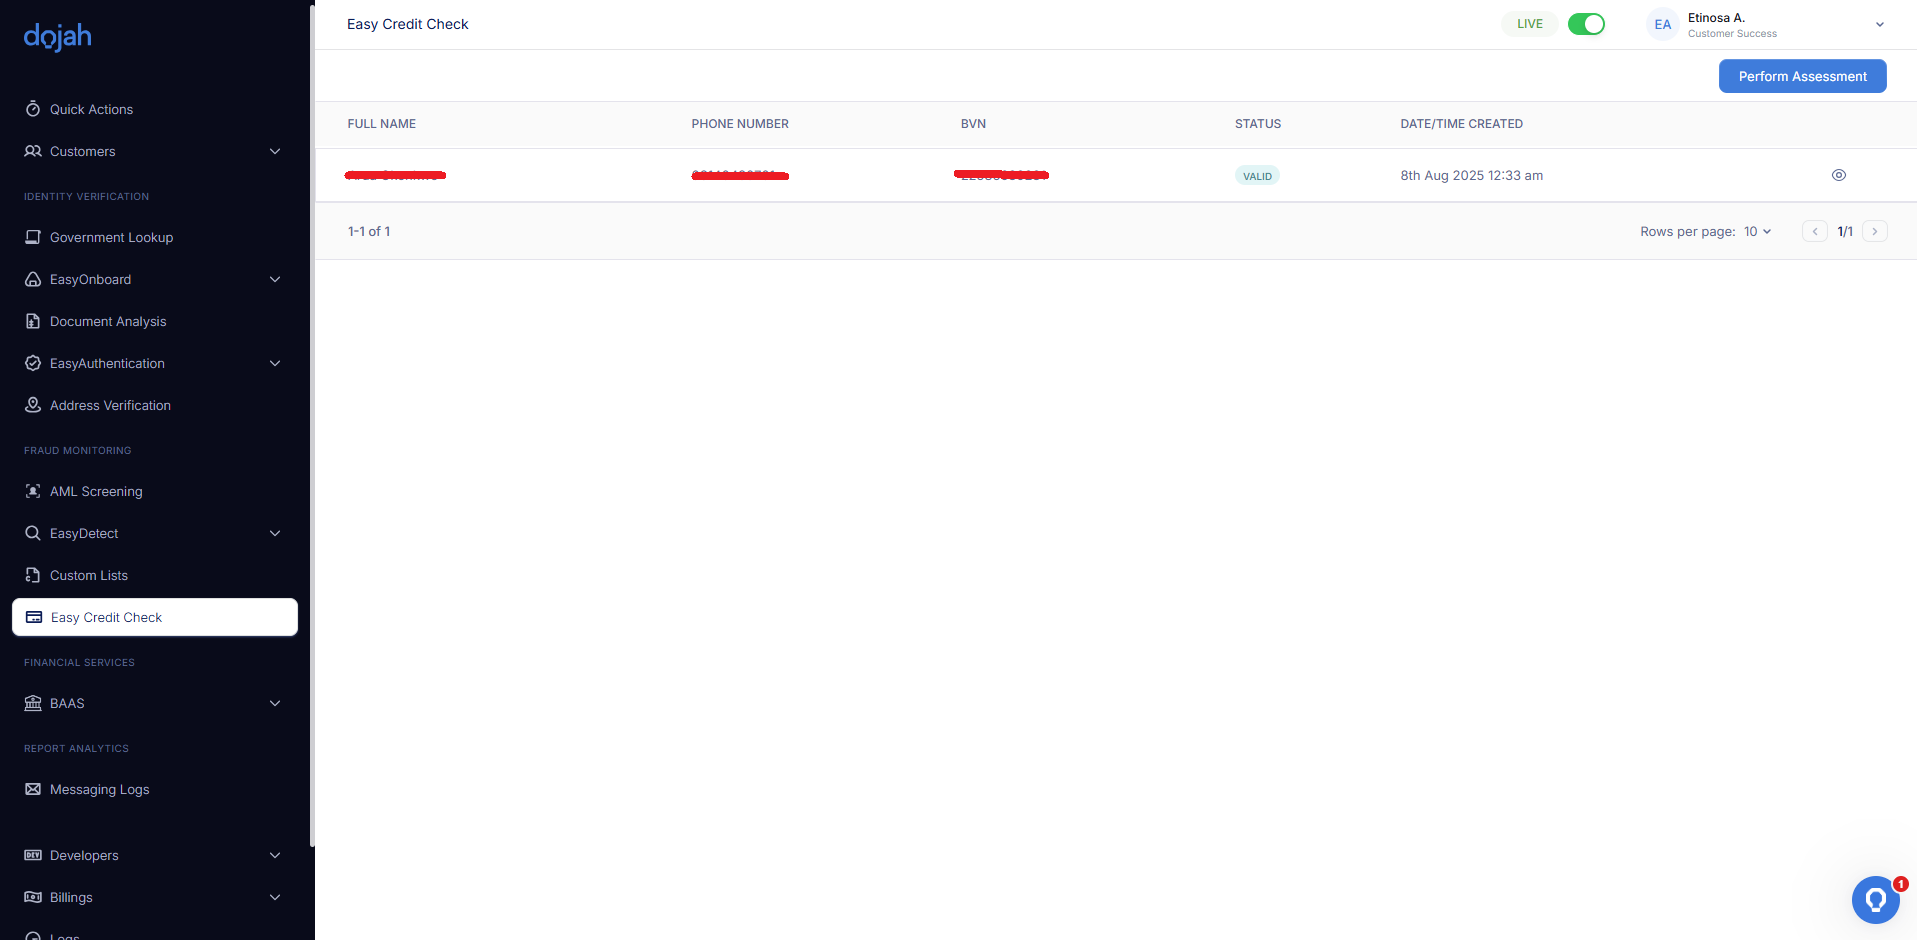Expand the Customers menu chevron

275,151
